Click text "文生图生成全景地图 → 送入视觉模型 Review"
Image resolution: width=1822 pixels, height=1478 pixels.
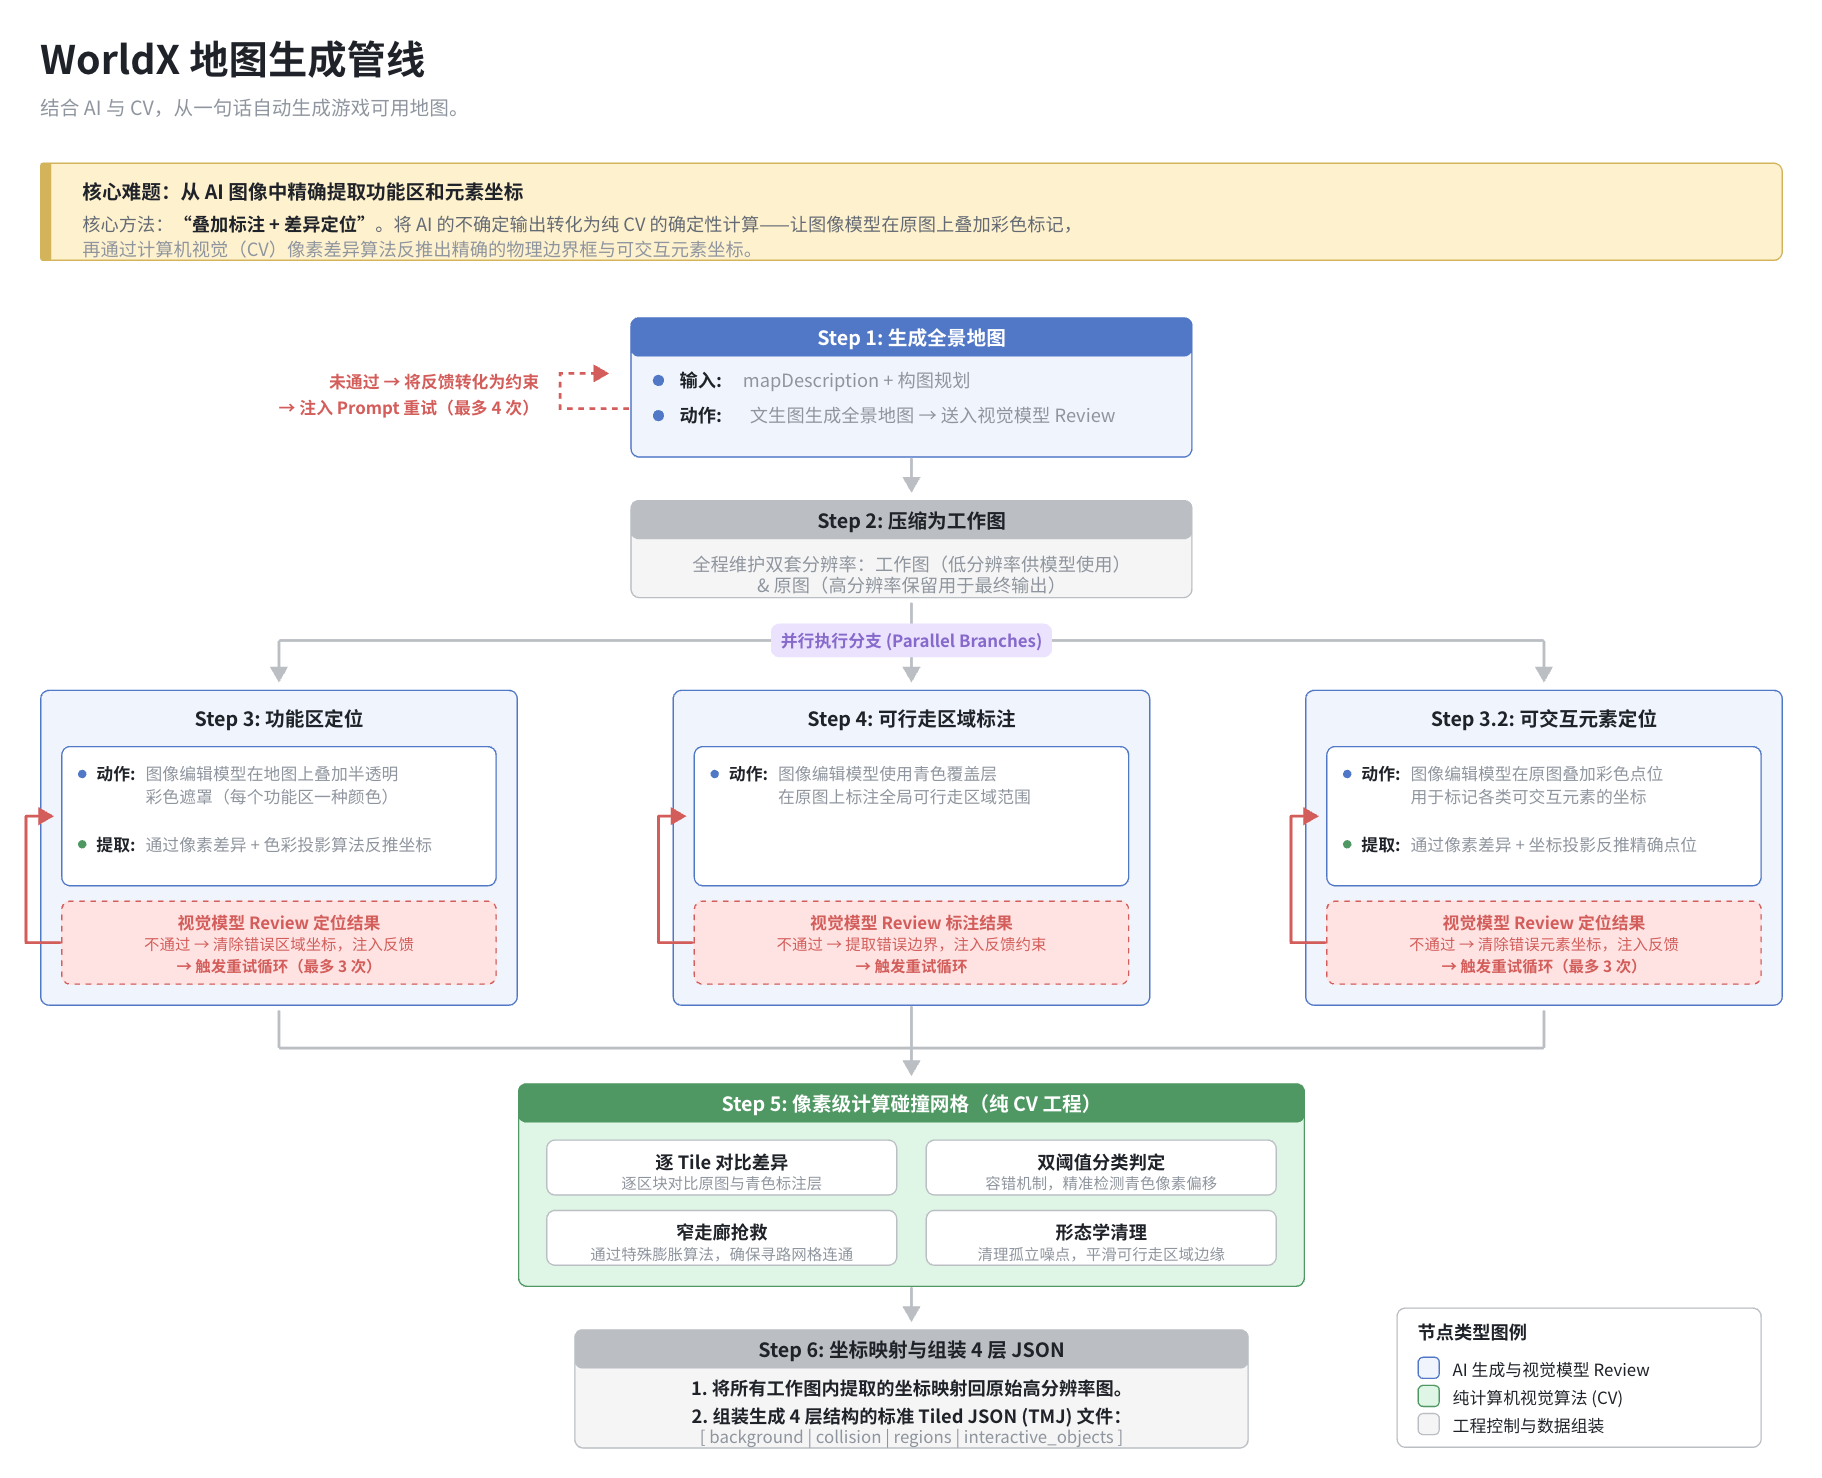coord(932,415)
